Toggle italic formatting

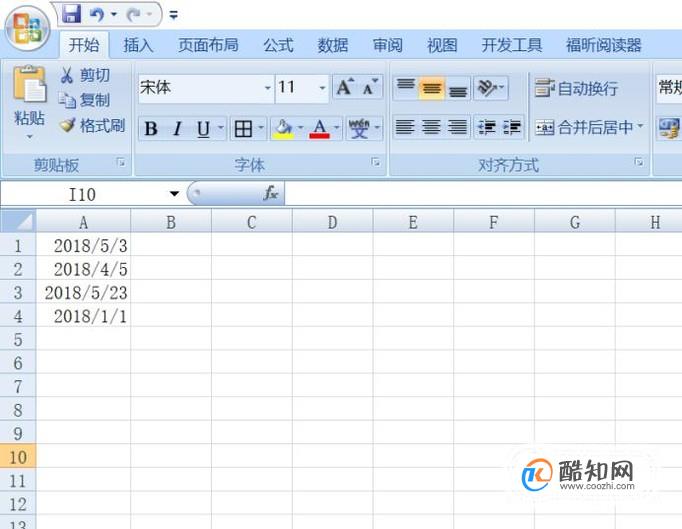177,128
